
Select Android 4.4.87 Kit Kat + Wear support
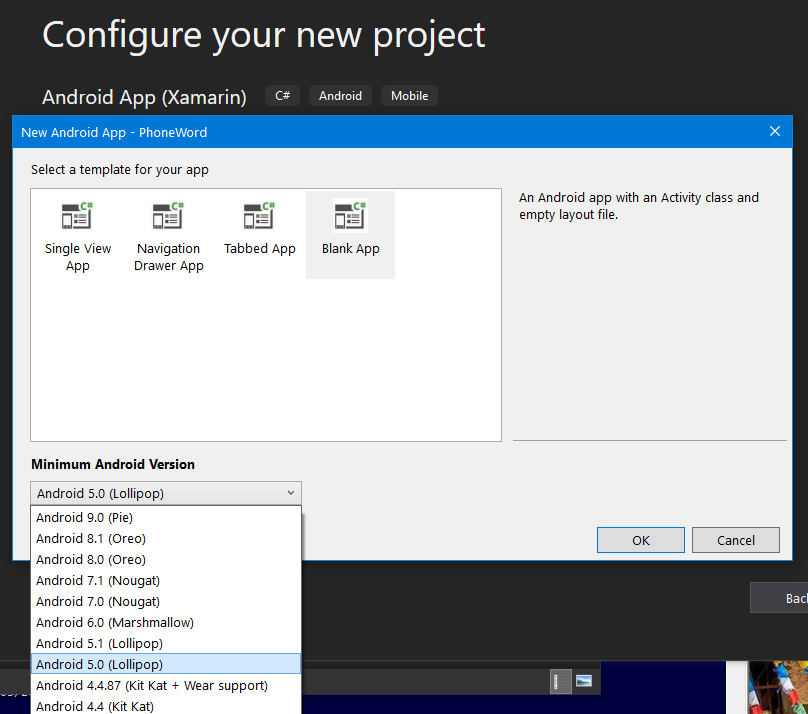(151, 685)
